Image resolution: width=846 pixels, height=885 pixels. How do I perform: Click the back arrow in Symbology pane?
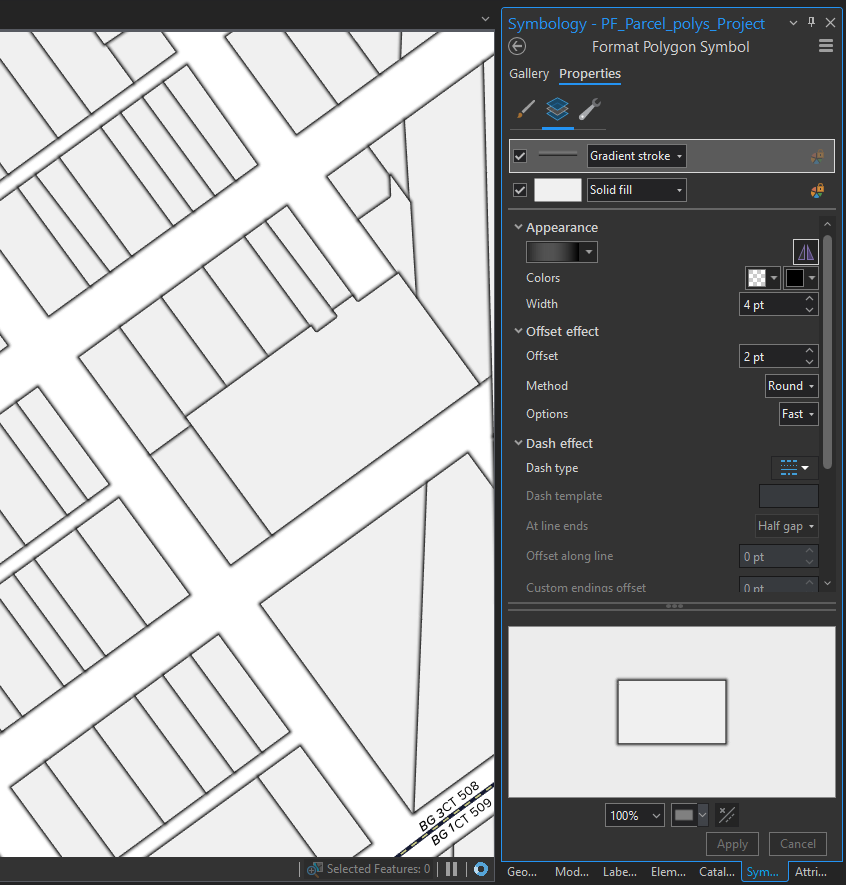(516, 46)
